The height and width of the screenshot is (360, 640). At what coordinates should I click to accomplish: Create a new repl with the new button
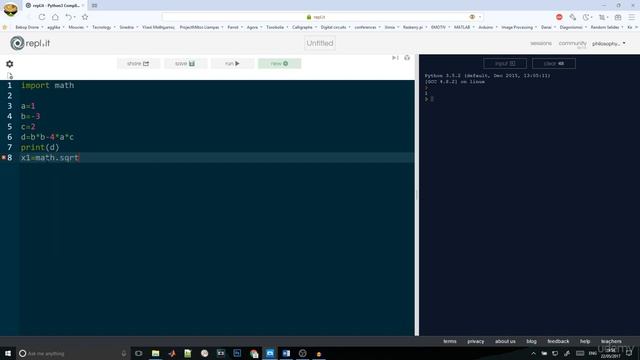[x=279, y=64]
